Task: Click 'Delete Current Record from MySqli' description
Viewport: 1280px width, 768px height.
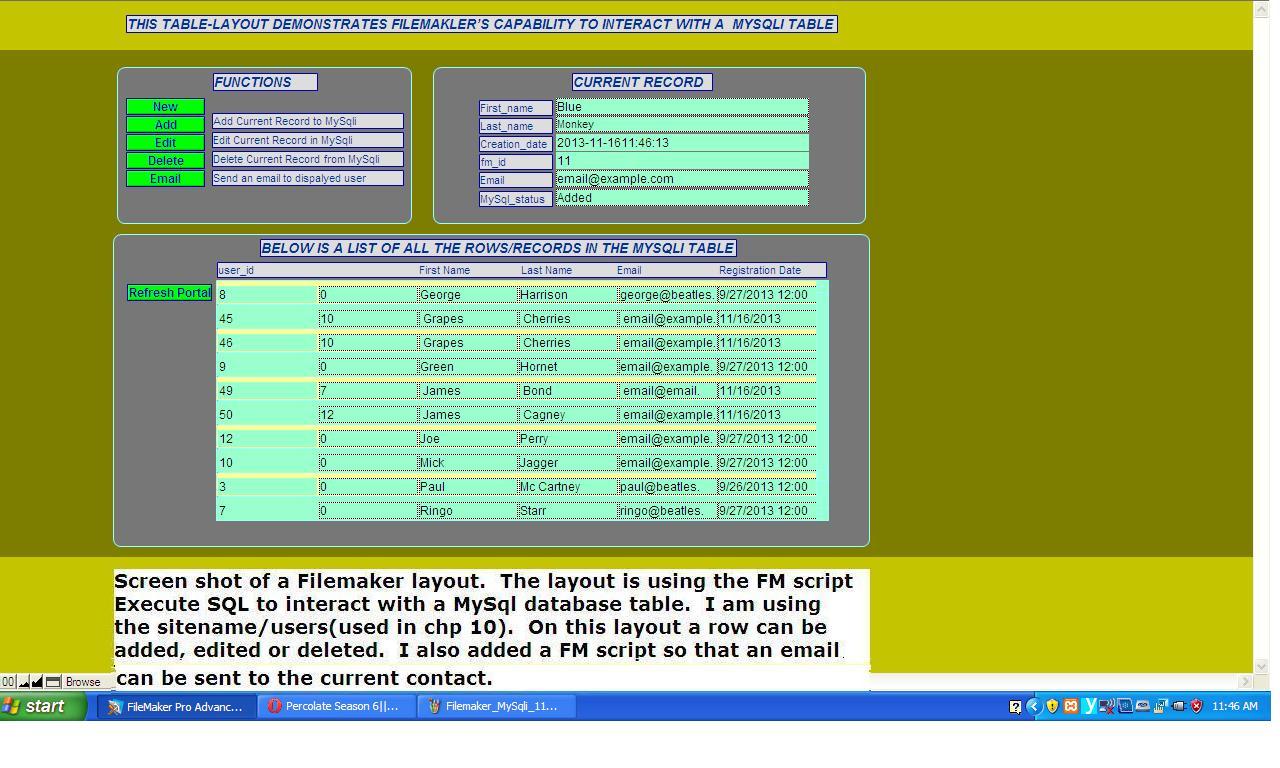Action: [308, 159]
